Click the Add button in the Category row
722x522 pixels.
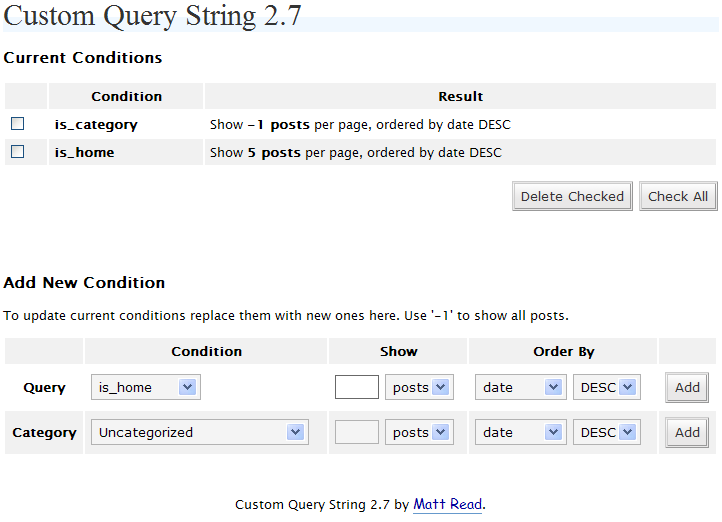687,433
